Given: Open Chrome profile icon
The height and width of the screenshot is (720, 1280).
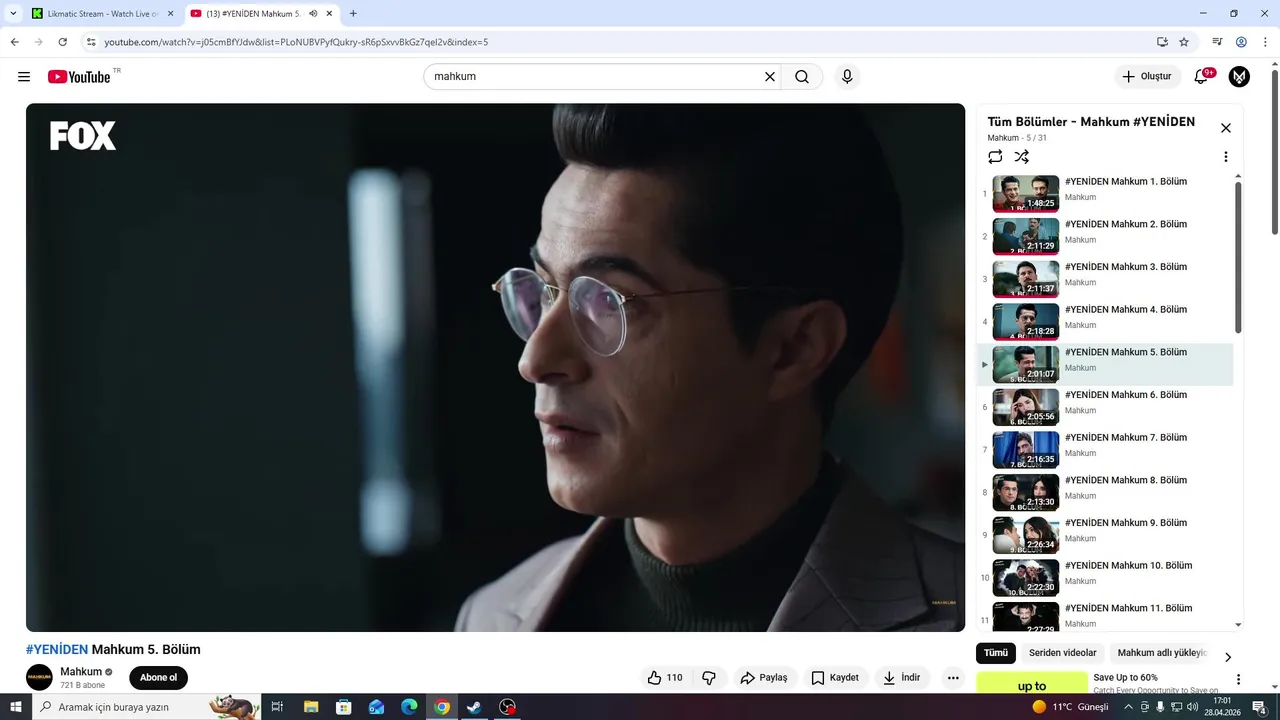Looking at the screenshot, I should [1241, 42].
